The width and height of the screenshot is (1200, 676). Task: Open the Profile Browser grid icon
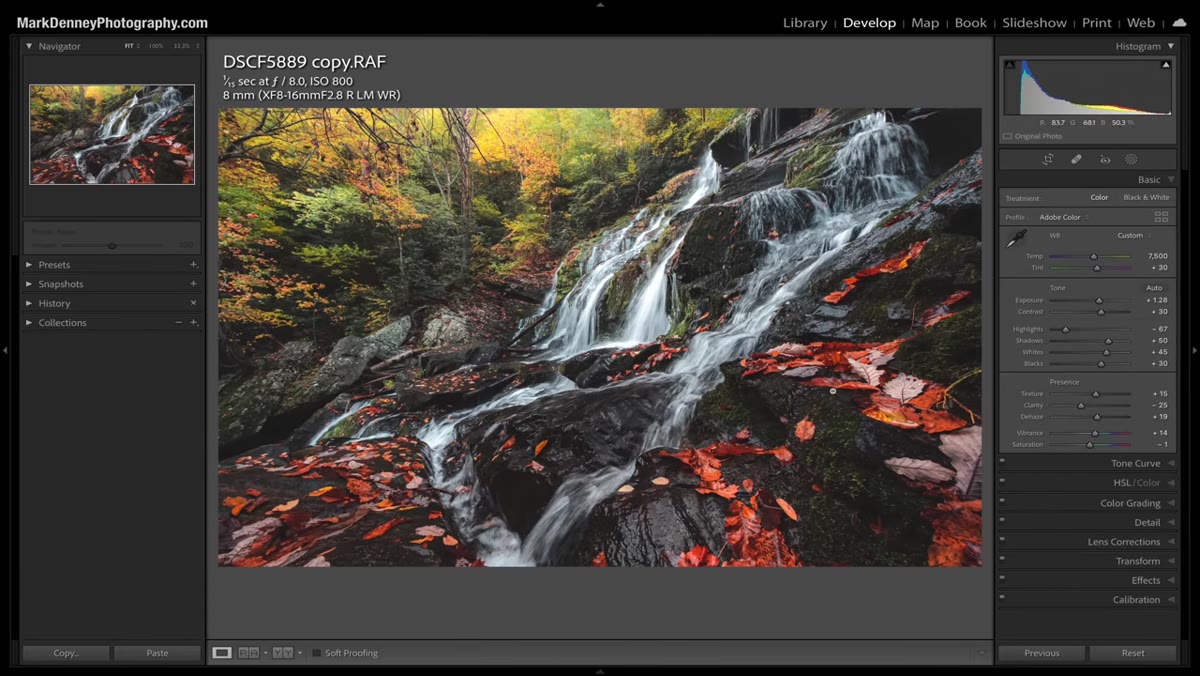point(1161,216)
